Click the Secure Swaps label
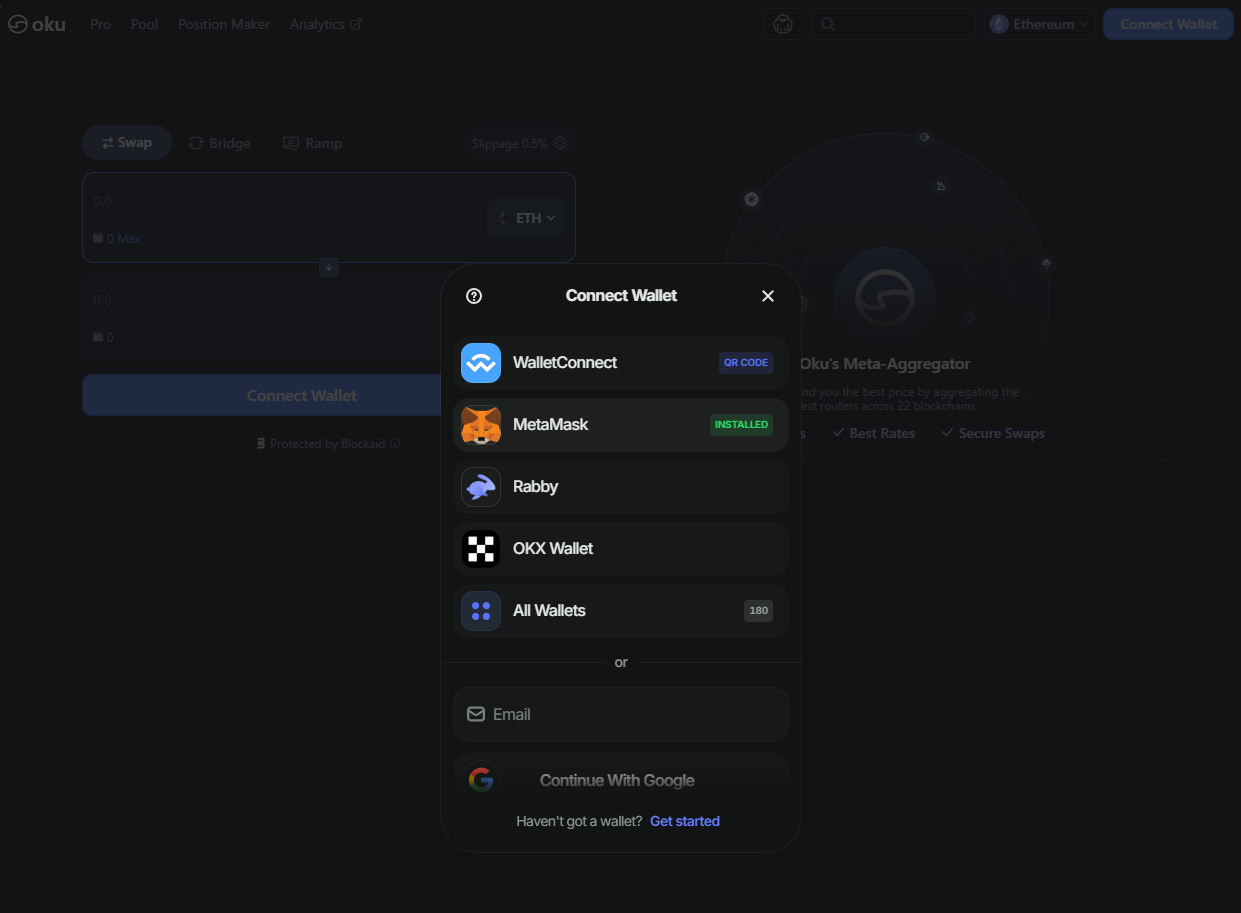This screenshot has height=913, width=1241. pos(1002,433)
